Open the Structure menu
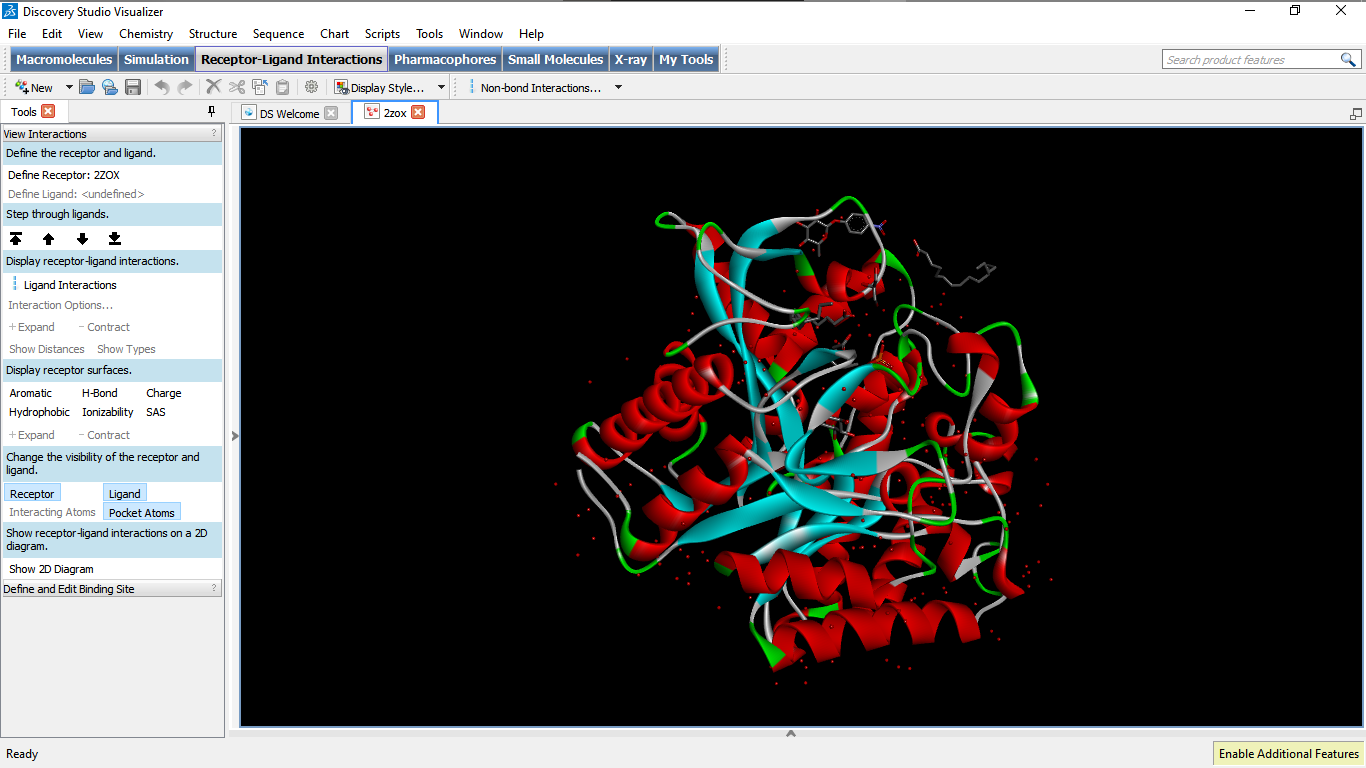1366x768 pixels. tap(213, 33)
